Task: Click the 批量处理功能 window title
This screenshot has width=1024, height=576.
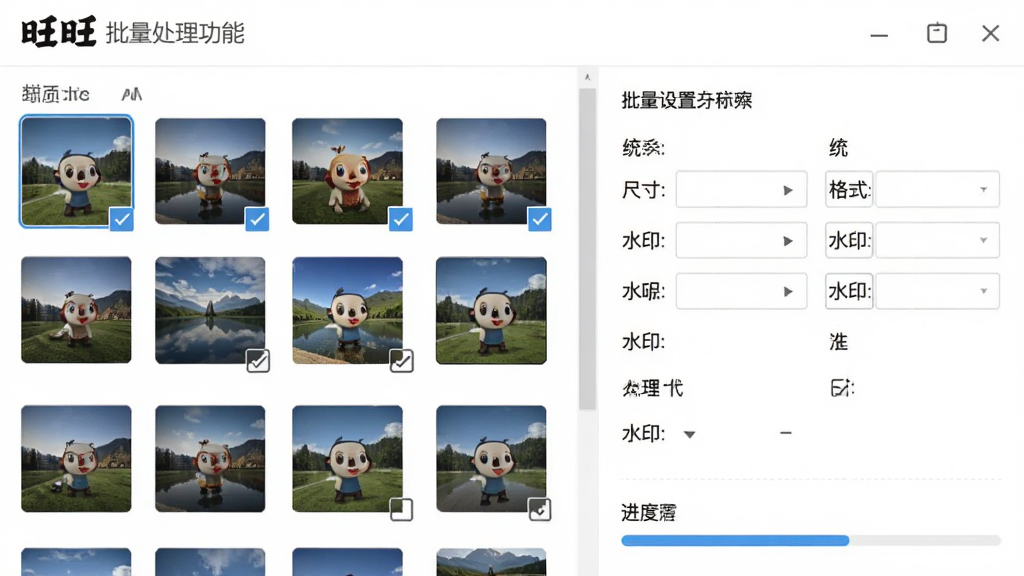Action: point(175,33)
